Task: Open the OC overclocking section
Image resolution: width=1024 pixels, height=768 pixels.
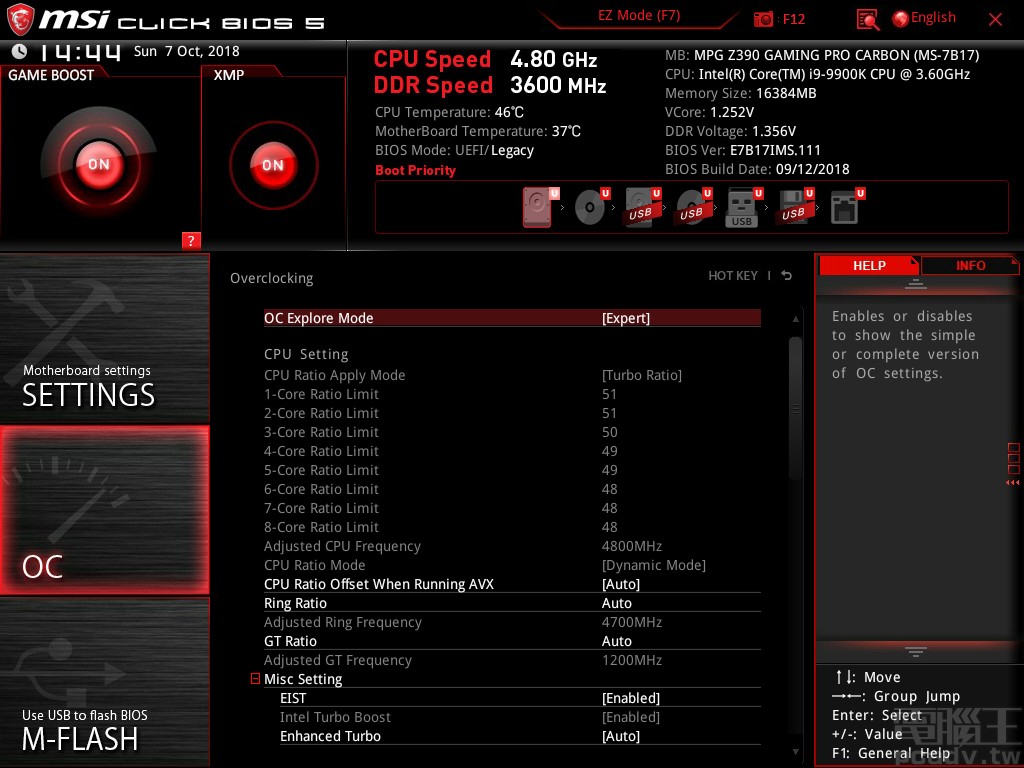Action: [x=104, y=510]
